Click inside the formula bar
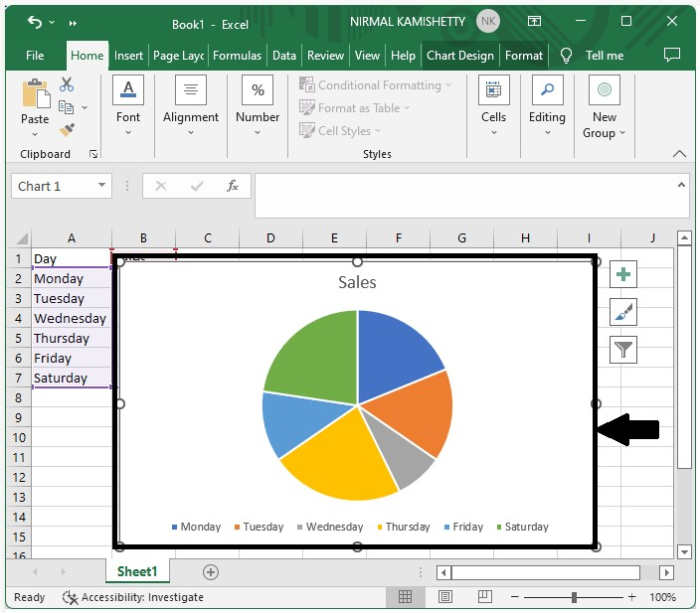The width and height of the screenshot is (700, 613). 464,196
